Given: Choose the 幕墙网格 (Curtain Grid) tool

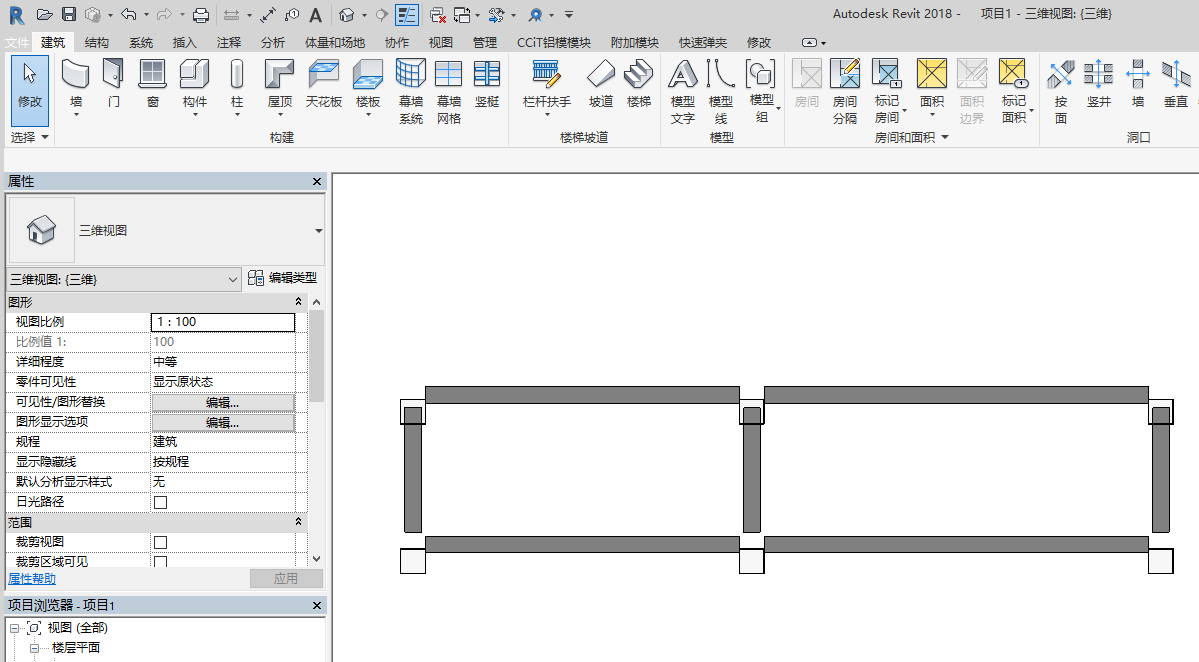Looking at the screenshot, I should 449,92.
